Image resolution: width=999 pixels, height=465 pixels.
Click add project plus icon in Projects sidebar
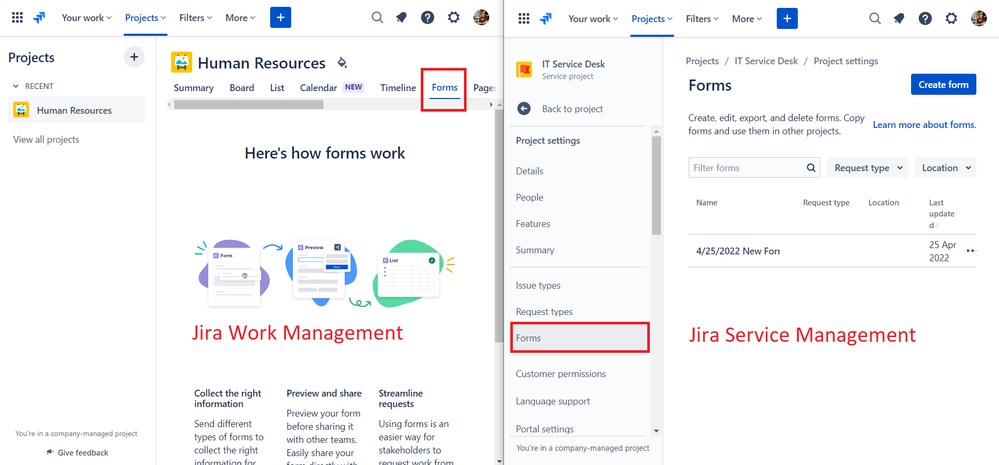click(134, 57)
